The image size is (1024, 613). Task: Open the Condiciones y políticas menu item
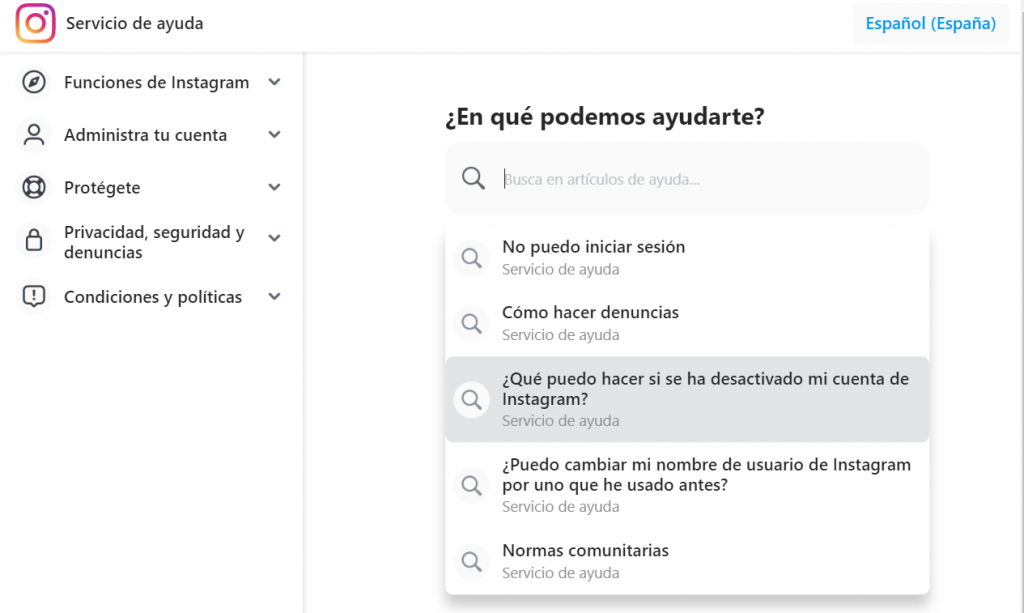pos(152,296)
